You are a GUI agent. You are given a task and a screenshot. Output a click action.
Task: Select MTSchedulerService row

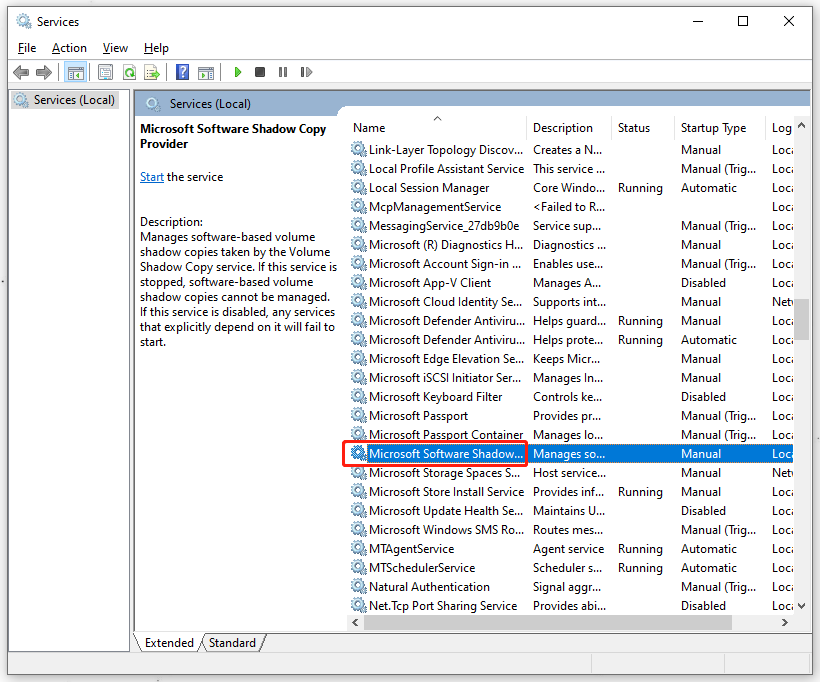pos(571,567)
